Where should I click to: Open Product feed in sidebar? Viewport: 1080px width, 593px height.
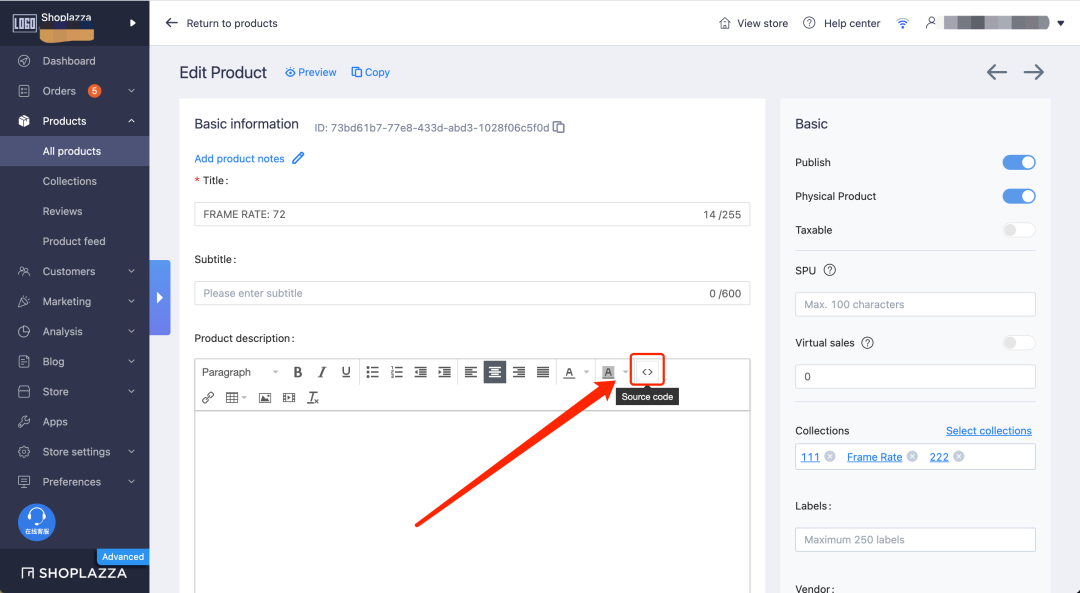click(x=74, y=242)
